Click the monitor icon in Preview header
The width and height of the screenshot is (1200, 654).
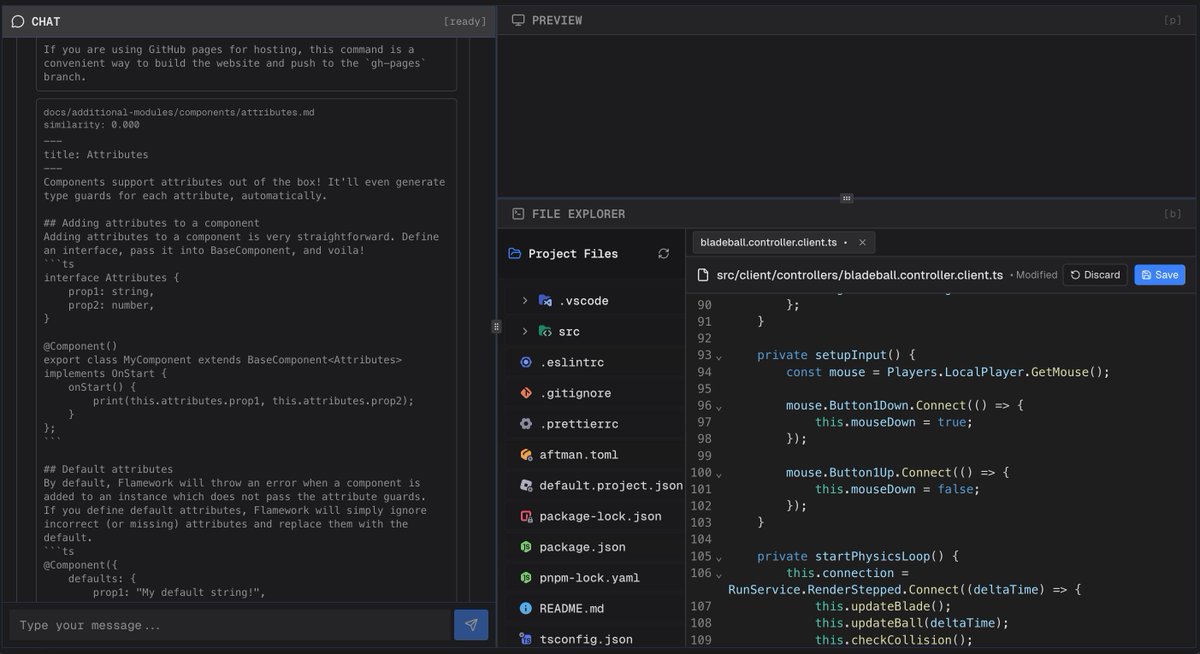click(518, 20)
